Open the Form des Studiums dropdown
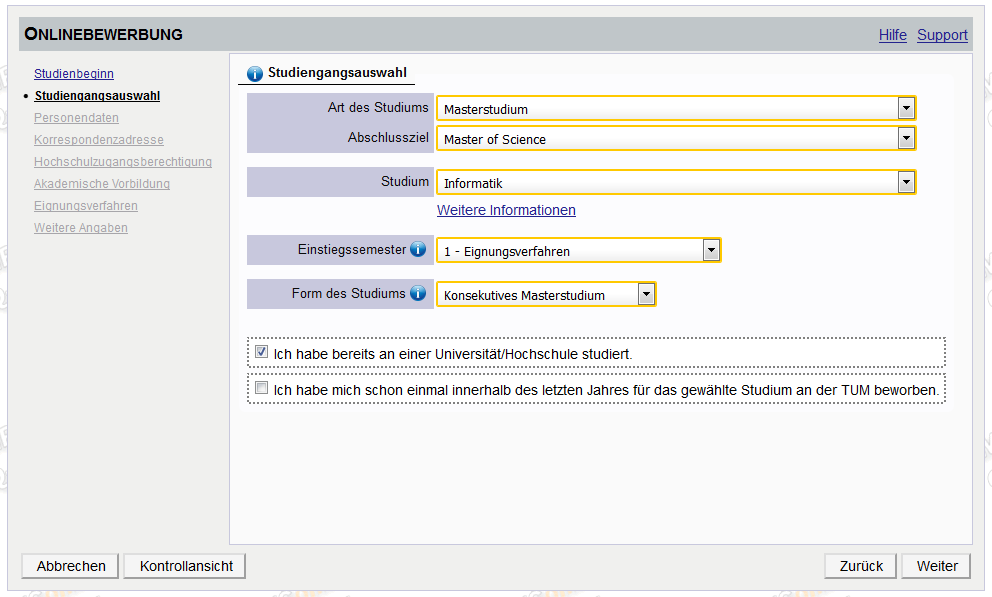Screen dimensions: 992x597 click(x=646, y=294)
